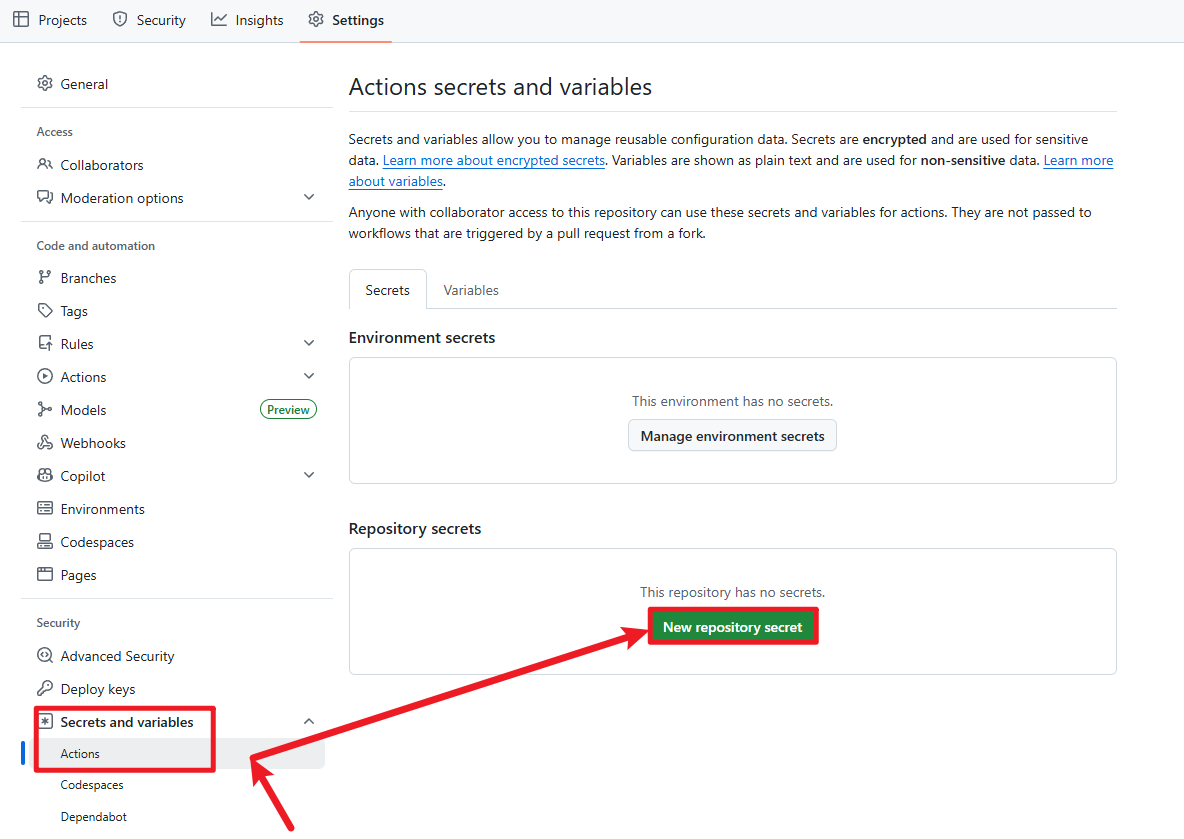Click the General gear icon in sidebar
The height and width of the screenshot is (839, 1184).
45,84
